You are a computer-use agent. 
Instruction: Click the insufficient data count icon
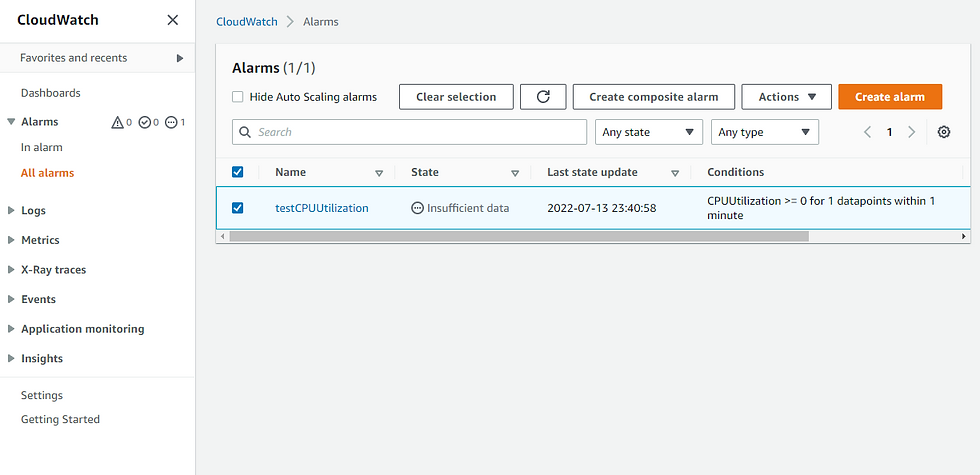tap(171, 122)
